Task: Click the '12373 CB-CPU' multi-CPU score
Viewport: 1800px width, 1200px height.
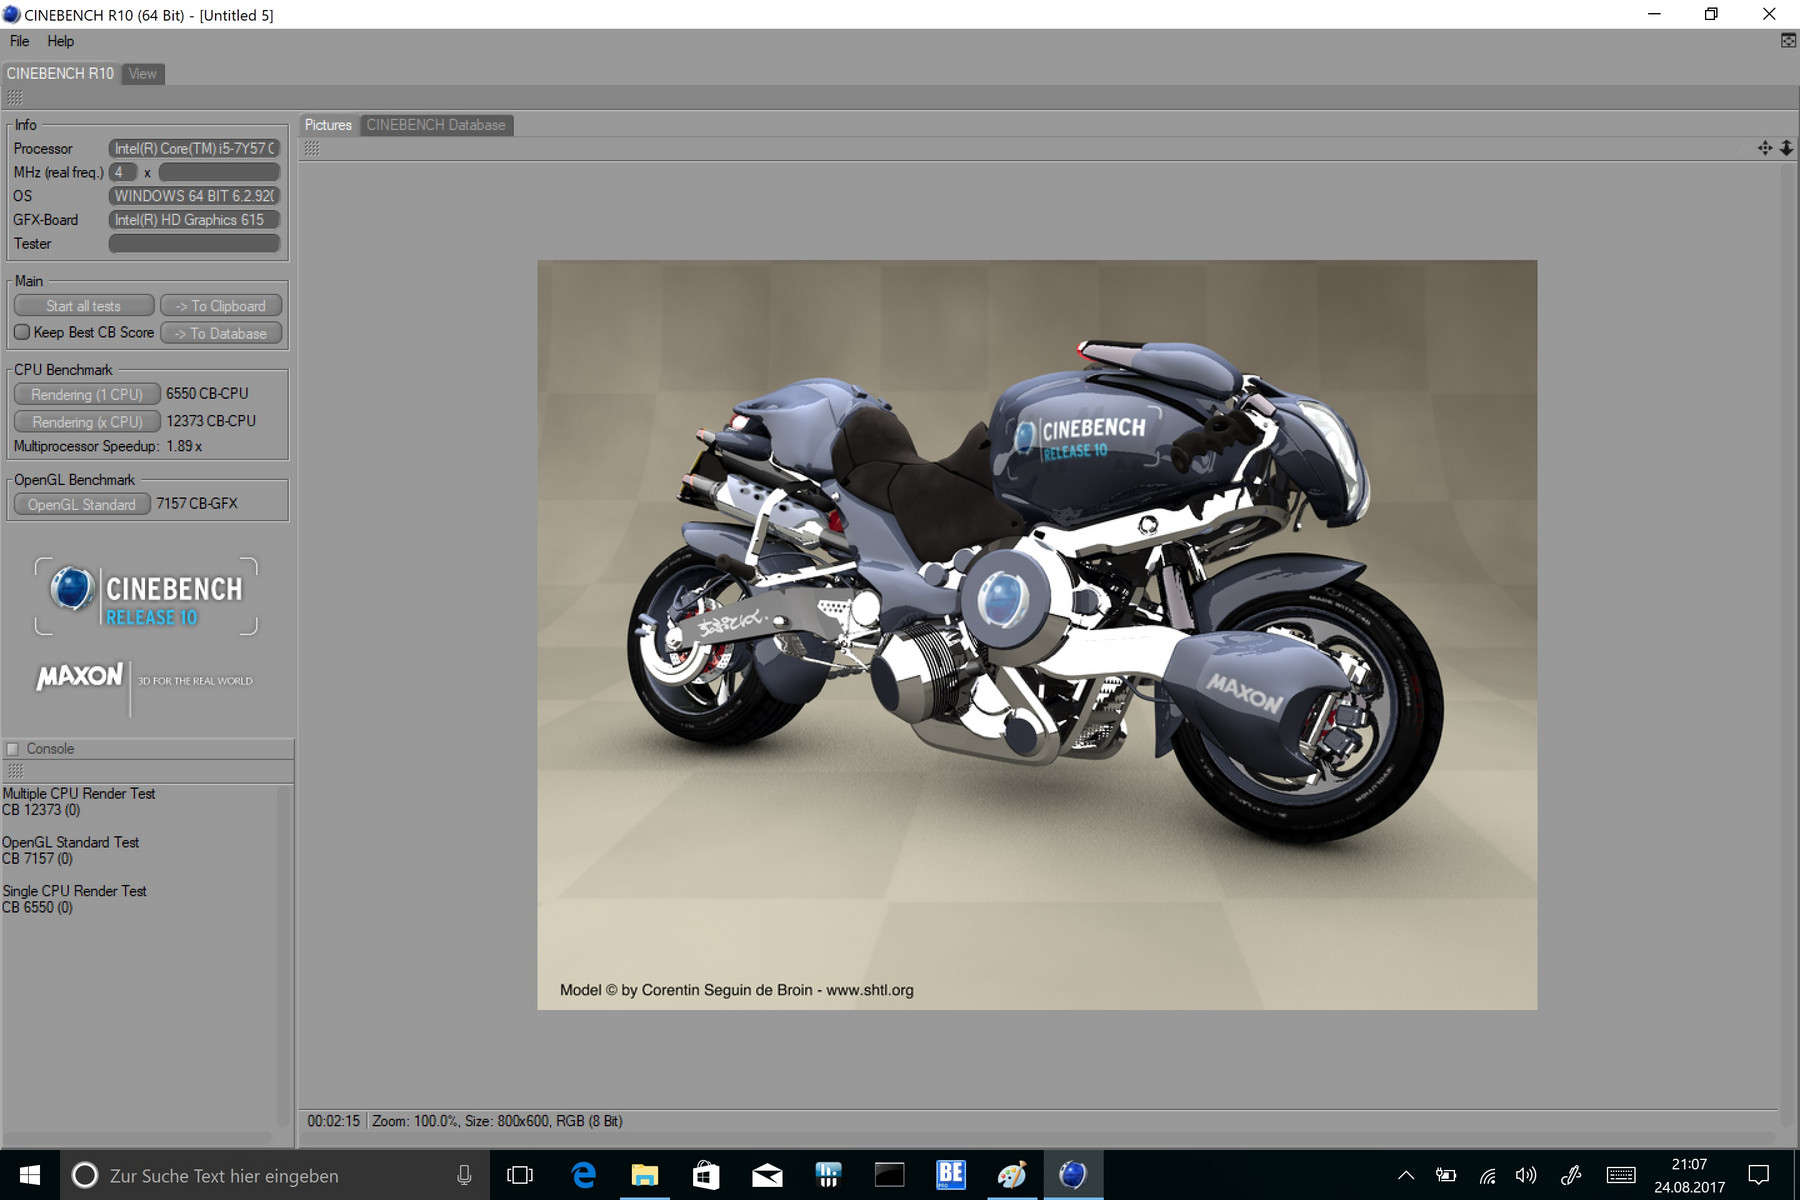Action: click(211, 421)
